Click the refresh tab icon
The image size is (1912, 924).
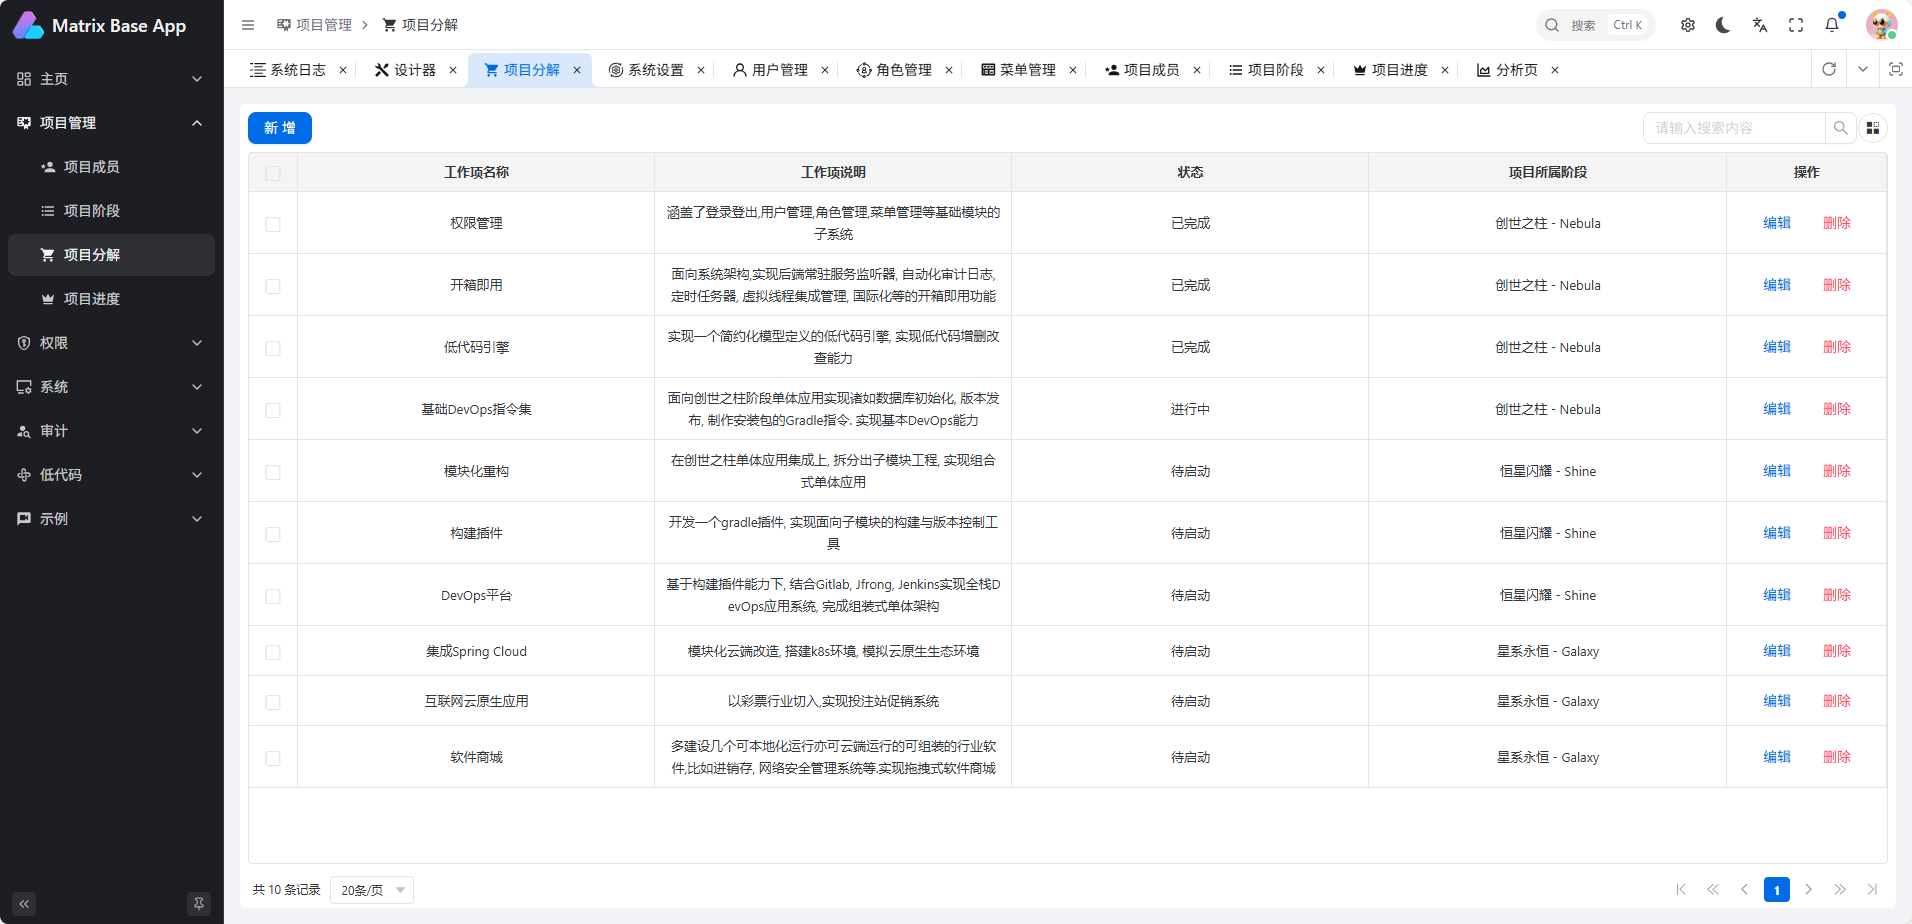(1829, 69)
